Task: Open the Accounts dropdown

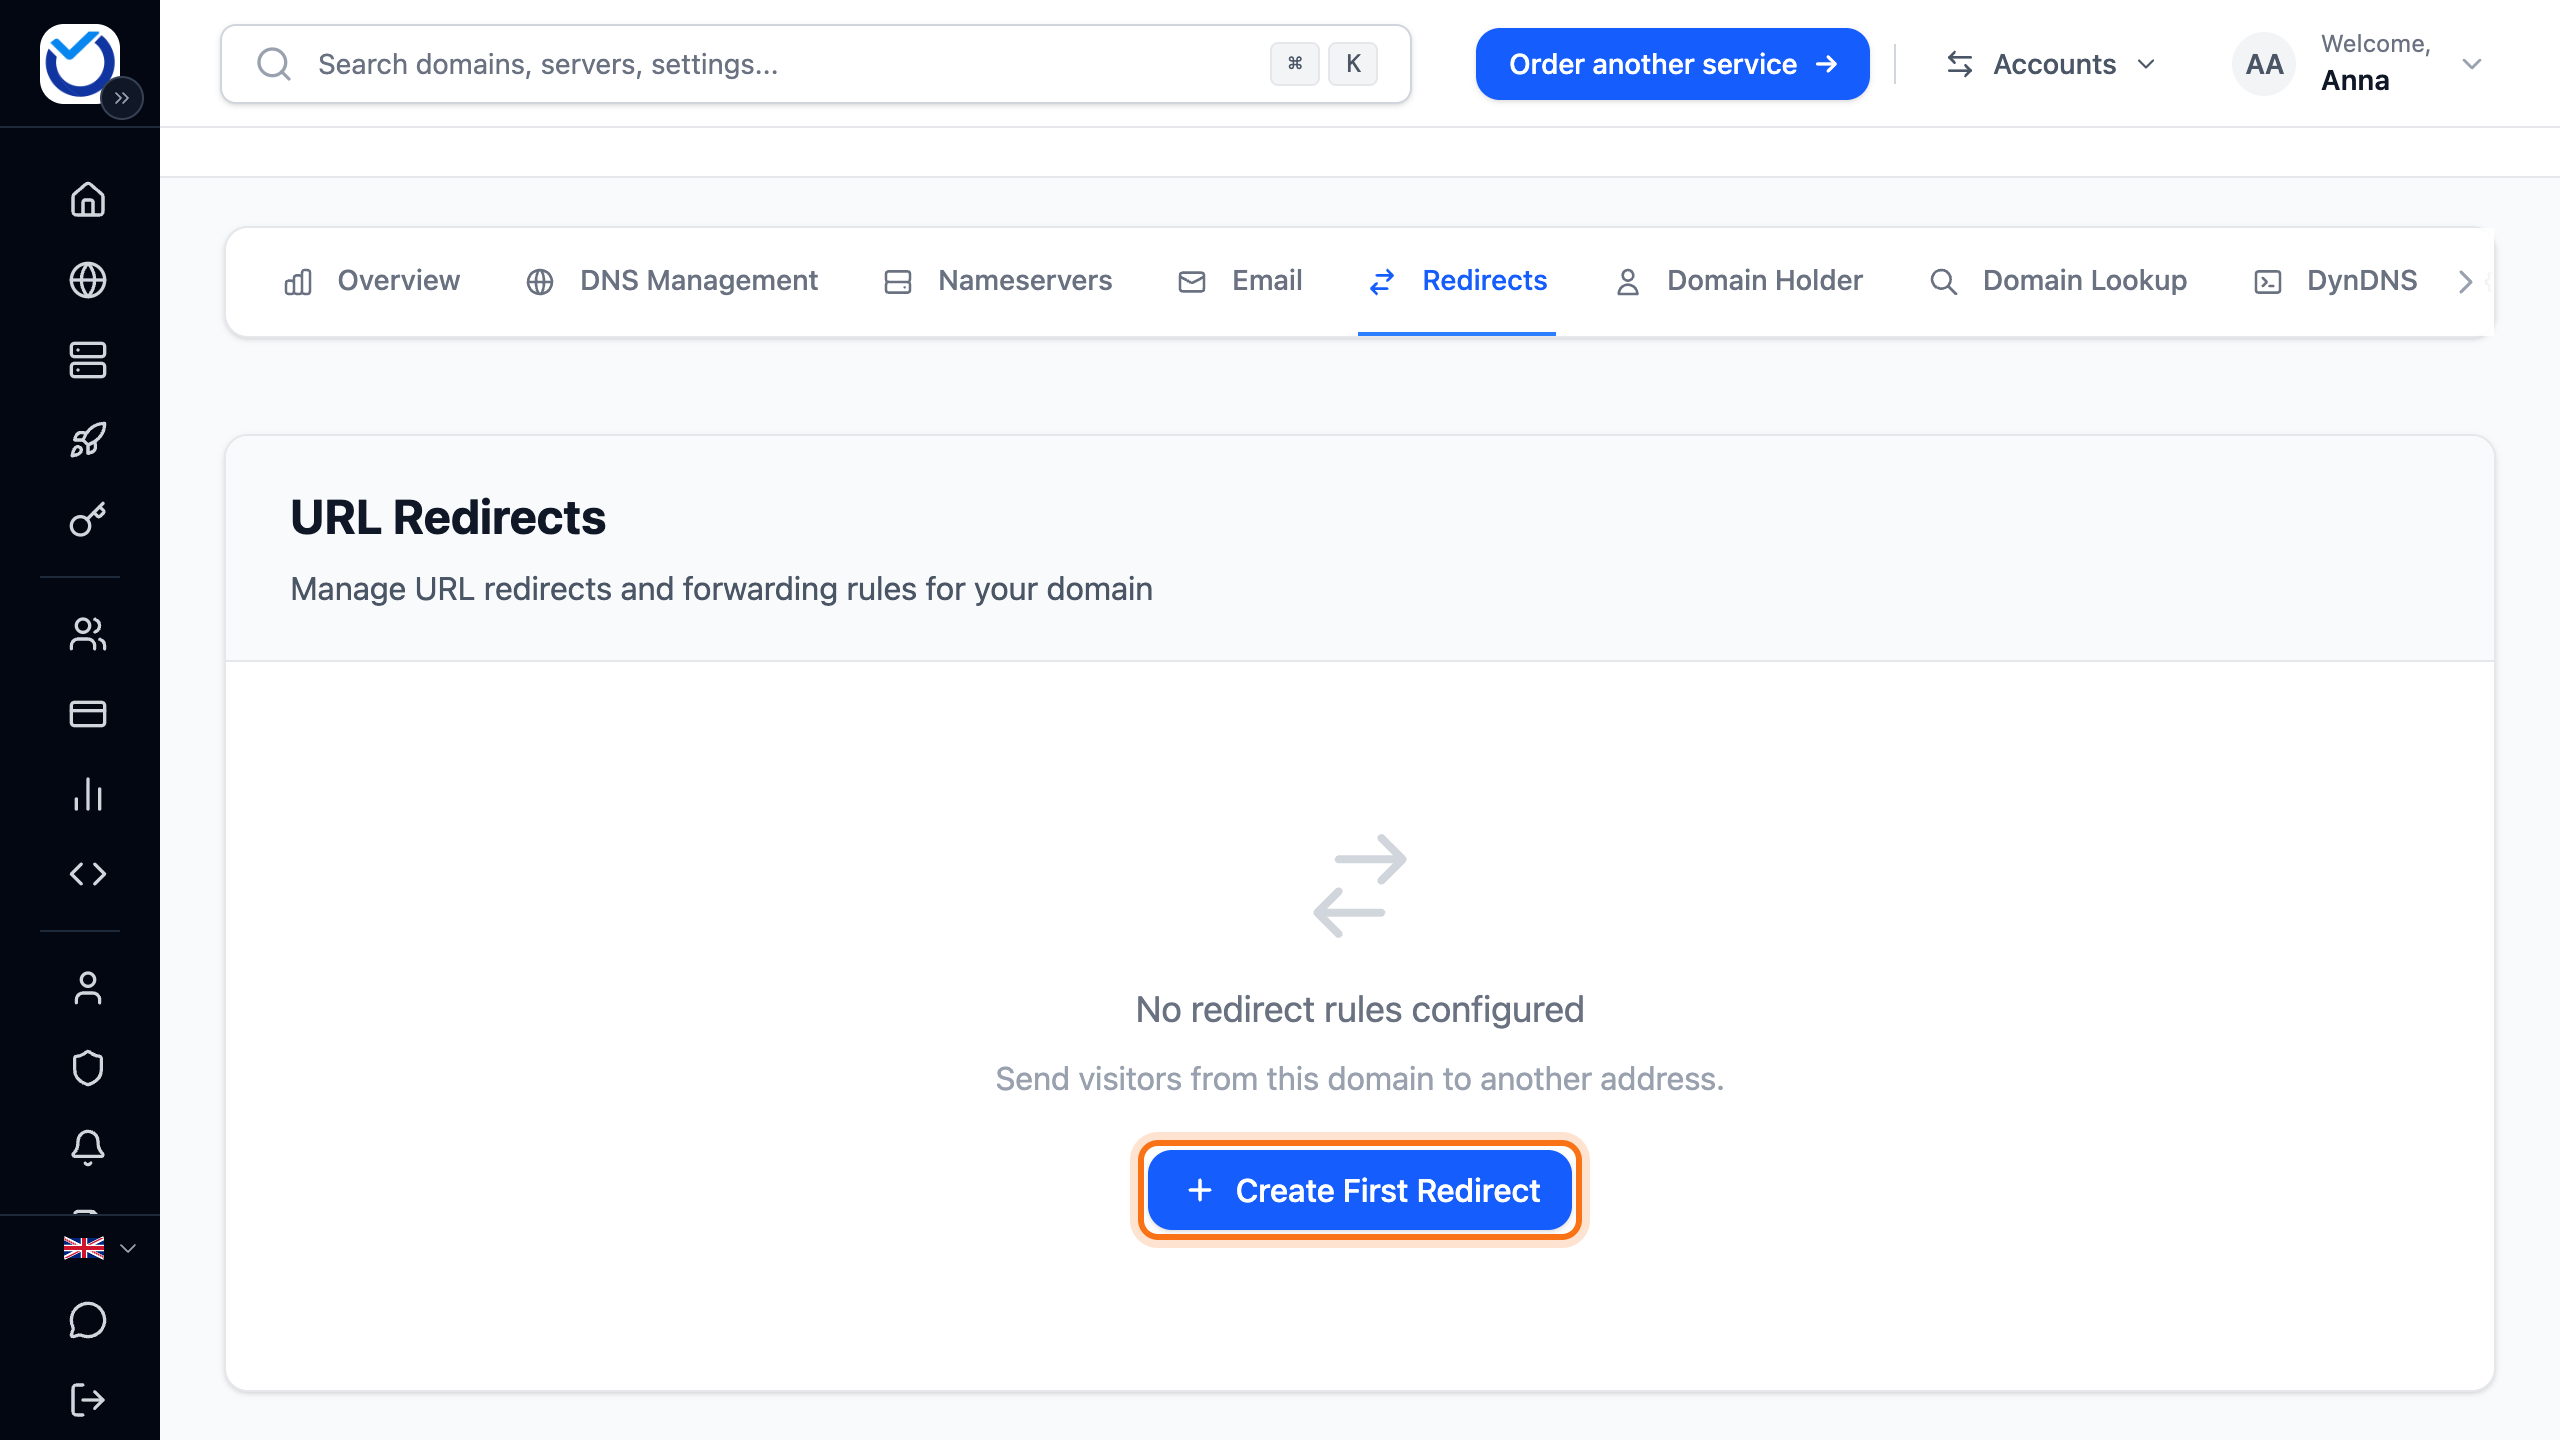Action: [2051, 64]
